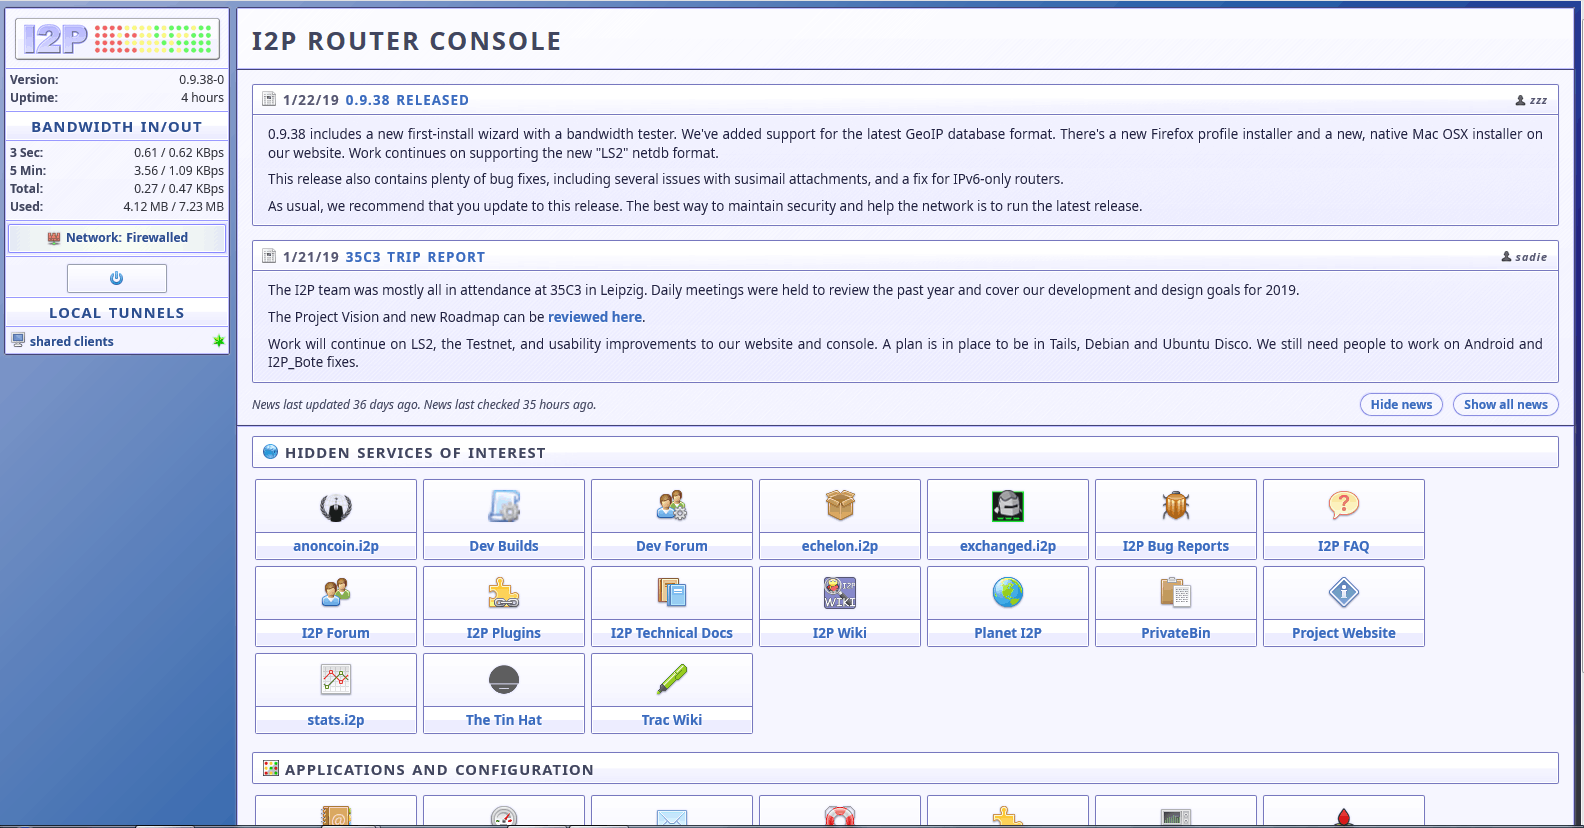1584x828 pixels.
Task: Click the Dev Forum label
Action: 672,546
